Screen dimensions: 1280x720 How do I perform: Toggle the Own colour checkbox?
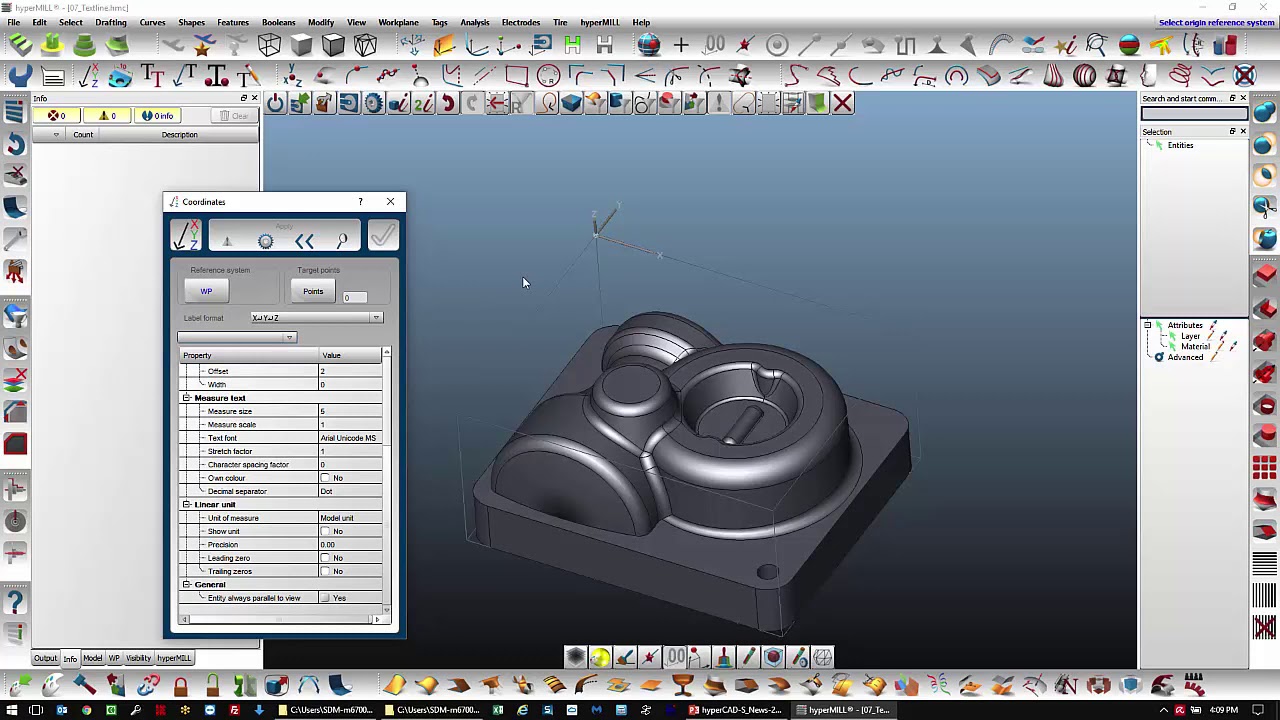325,478
